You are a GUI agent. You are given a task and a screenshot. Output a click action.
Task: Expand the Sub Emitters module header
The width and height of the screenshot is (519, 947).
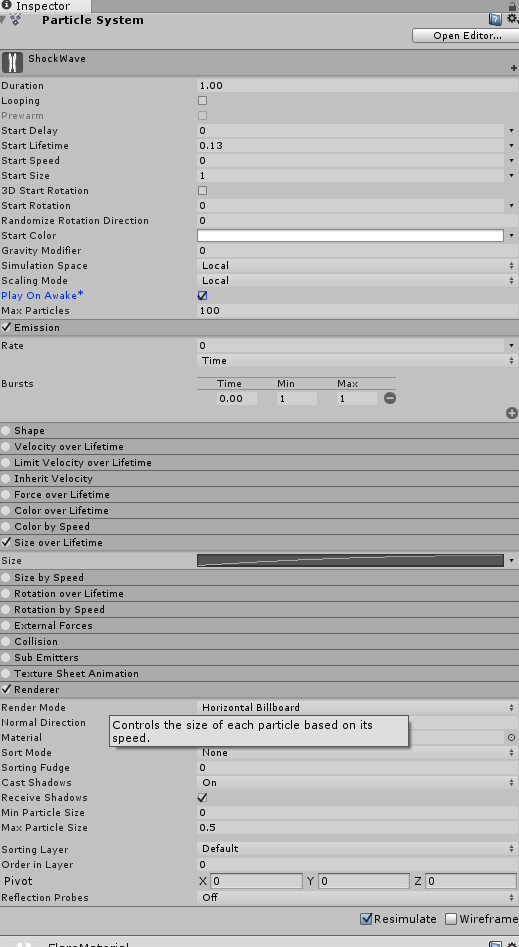coord(259,657)
